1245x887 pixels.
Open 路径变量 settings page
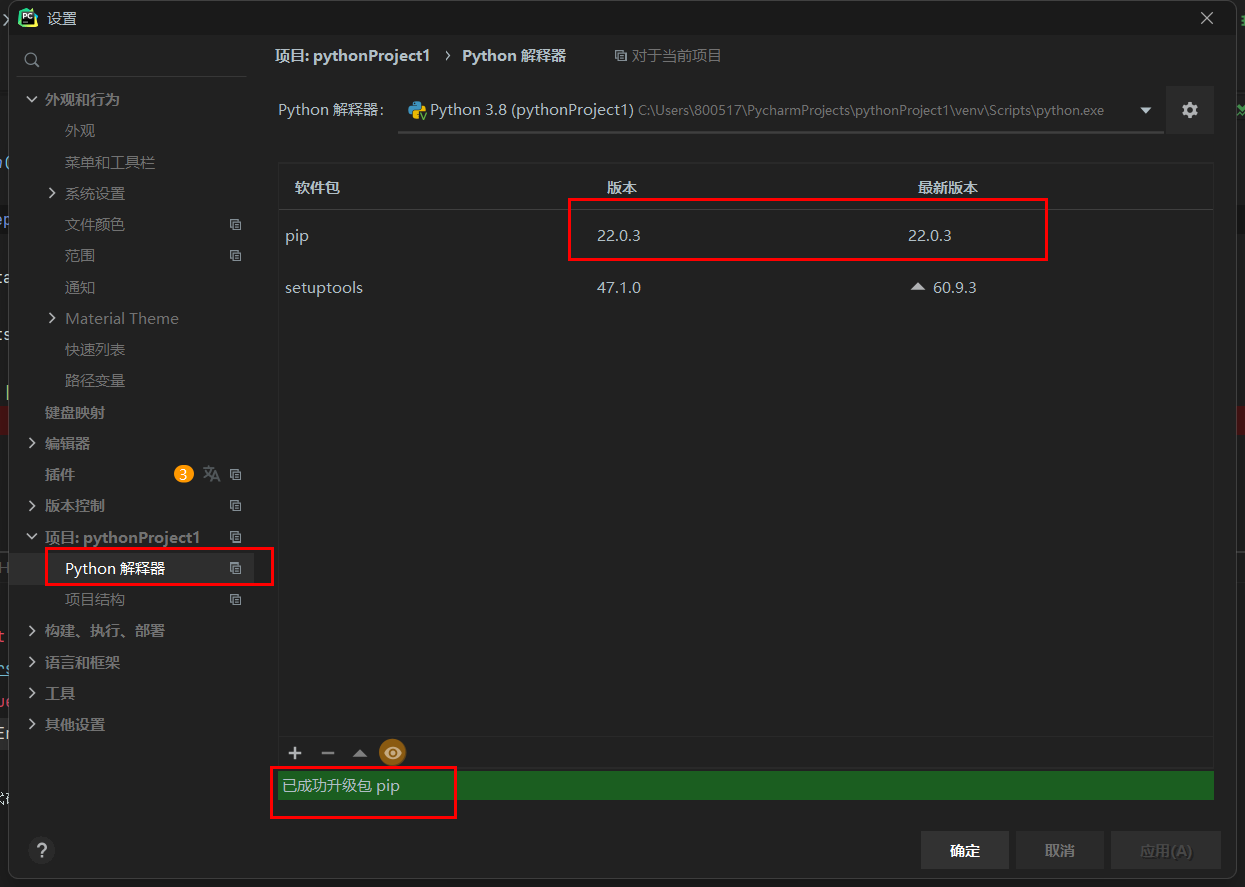click(95, 381)
